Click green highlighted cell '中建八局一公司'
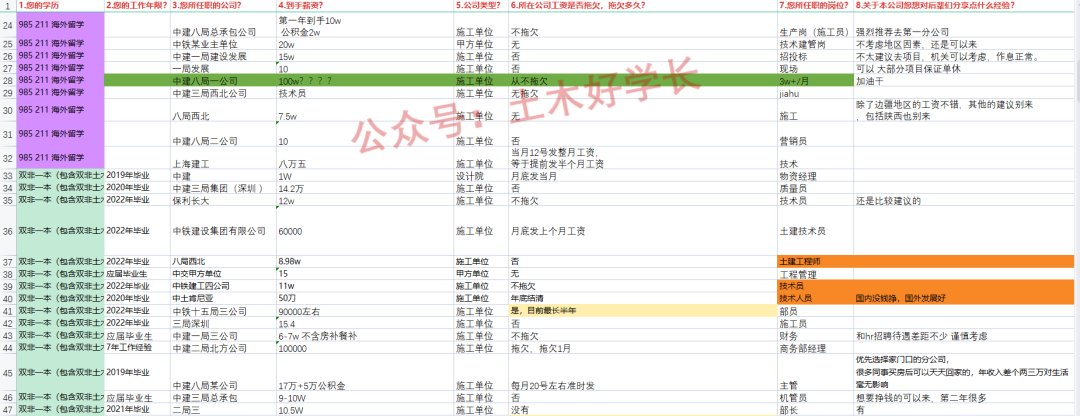The width and height of the screenshot is (1080, 416). coord(223,81)
